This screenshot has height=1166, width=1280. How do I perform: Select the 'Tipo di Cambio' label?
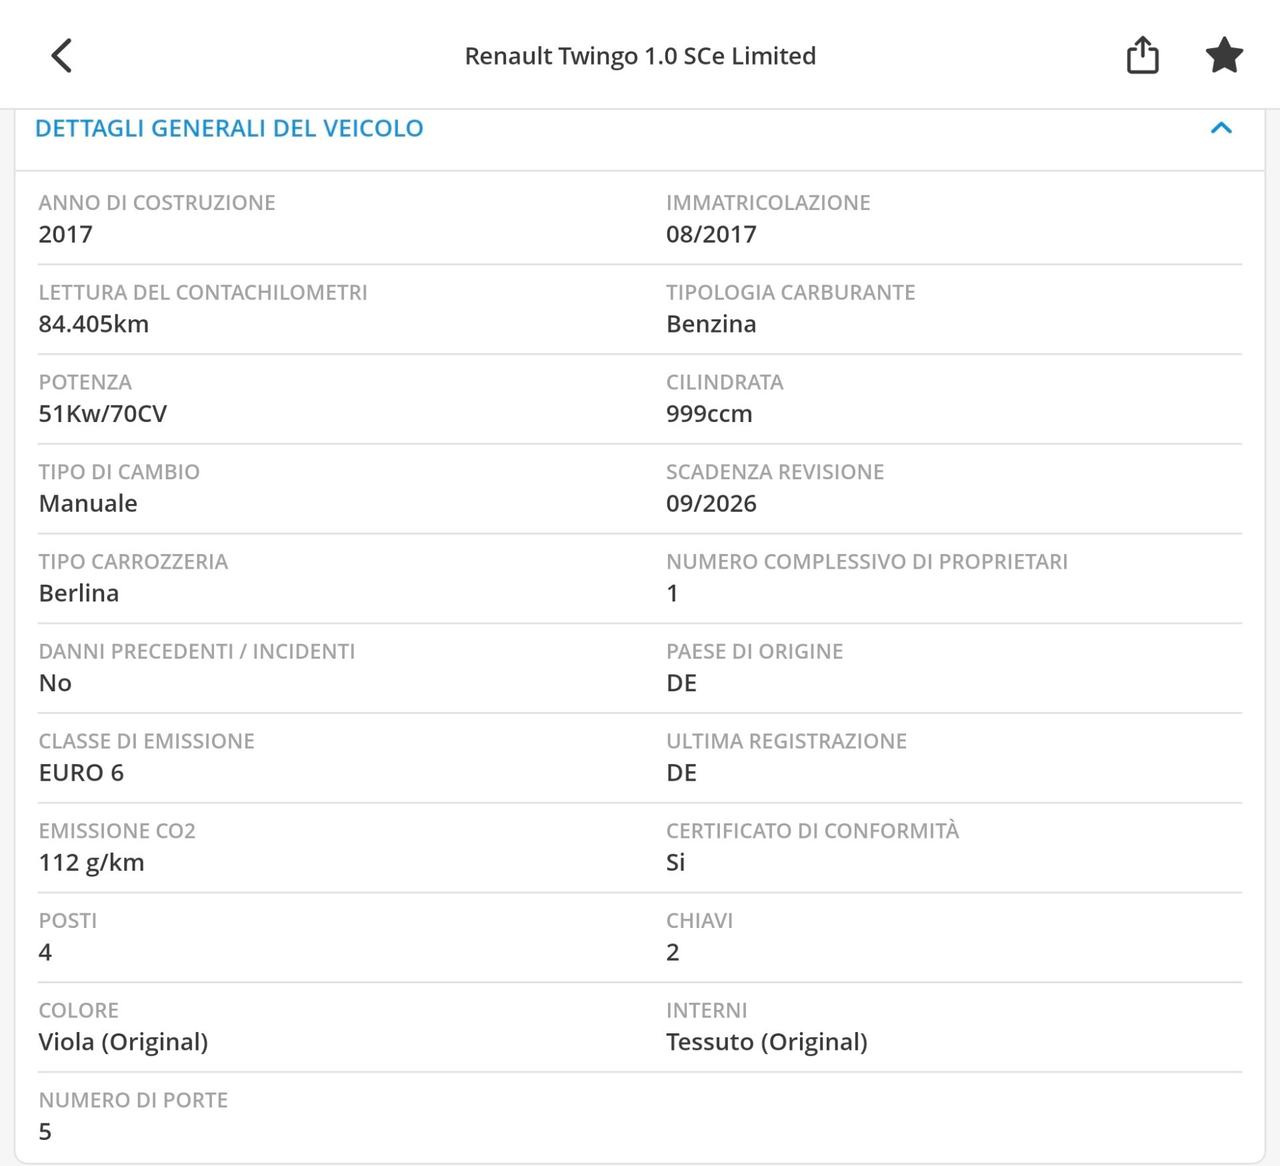tap(119, 471)
